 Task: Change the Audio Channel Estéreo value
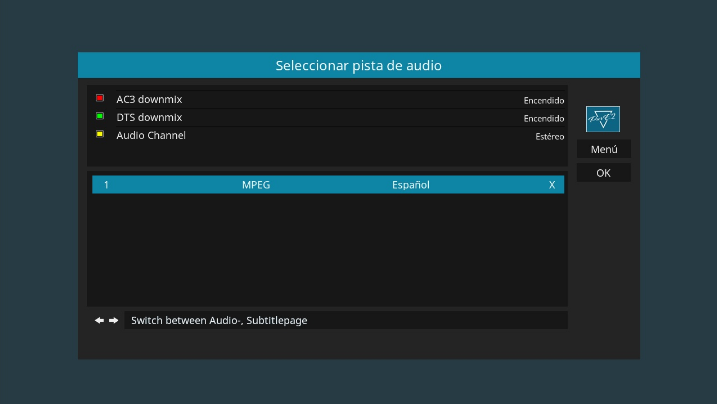(x=550, y=136)
